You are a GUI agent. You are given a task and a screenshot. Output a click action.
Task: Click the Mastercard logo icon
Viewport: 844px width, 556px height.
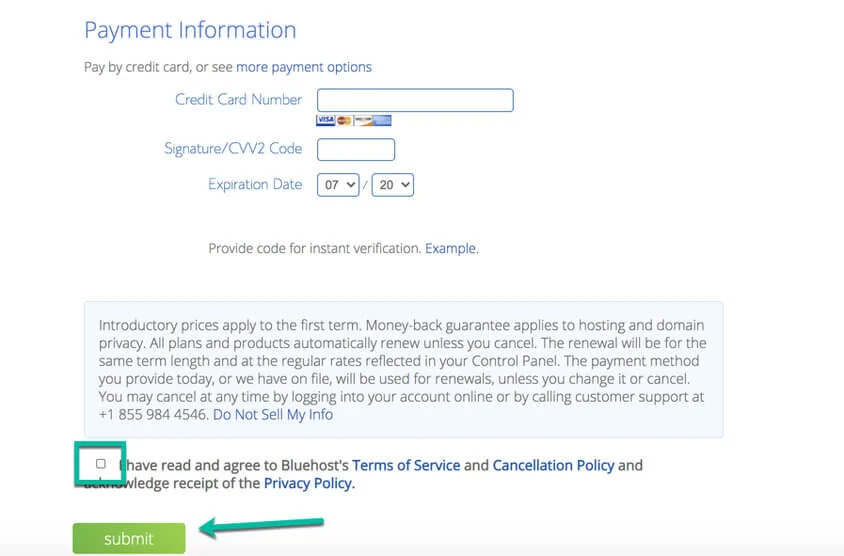point(344,121)
